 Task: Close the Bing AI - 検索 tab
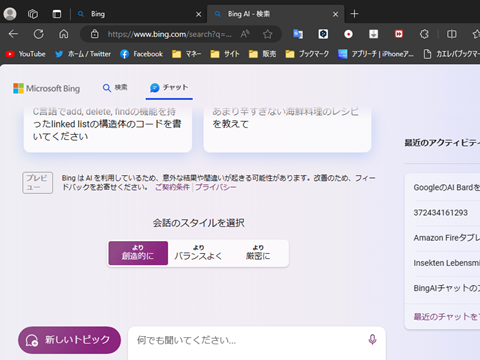pyautogui.click(x=335, y=14)
